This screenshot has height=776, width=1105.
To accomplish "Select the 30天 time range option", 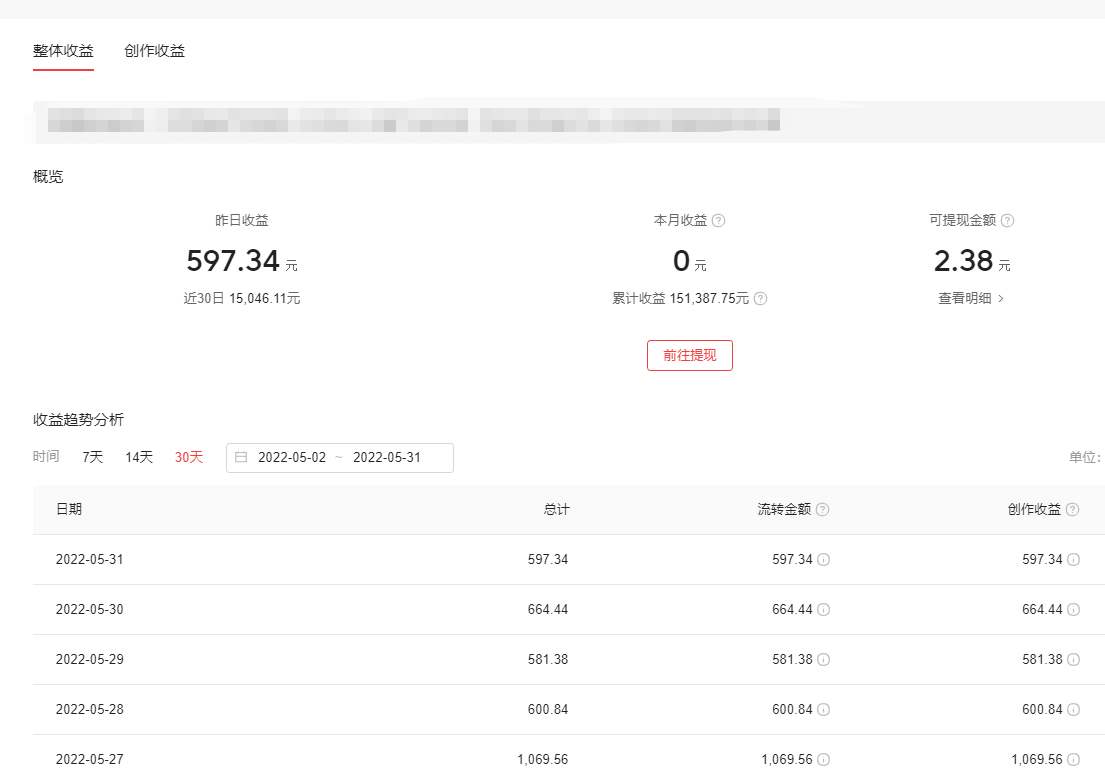I will (x=189, y=458).
